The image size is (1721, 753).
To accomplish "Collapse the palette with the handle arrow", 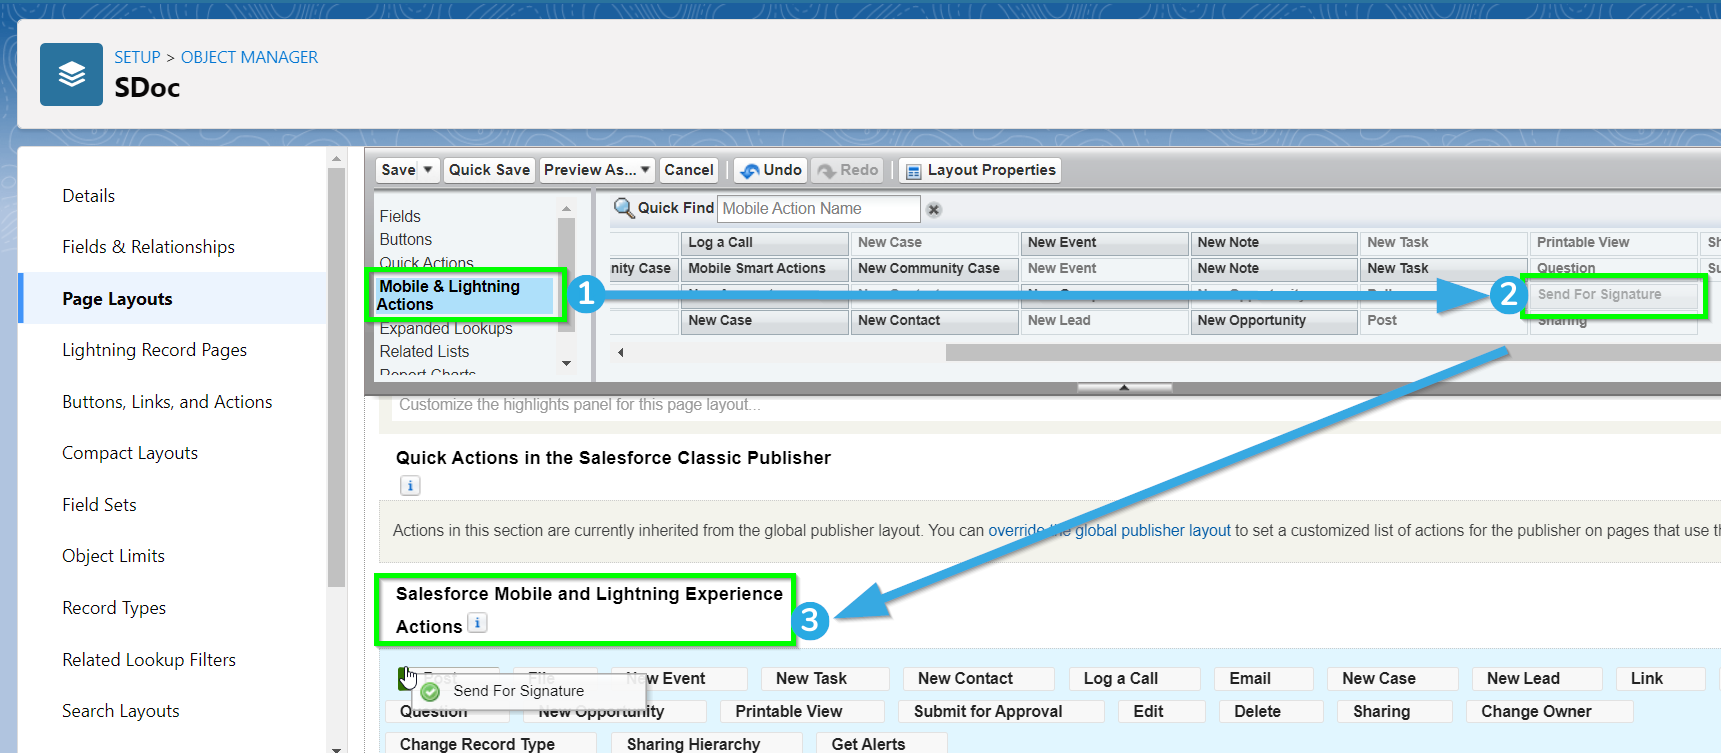I will click(x=1124, y=387).
